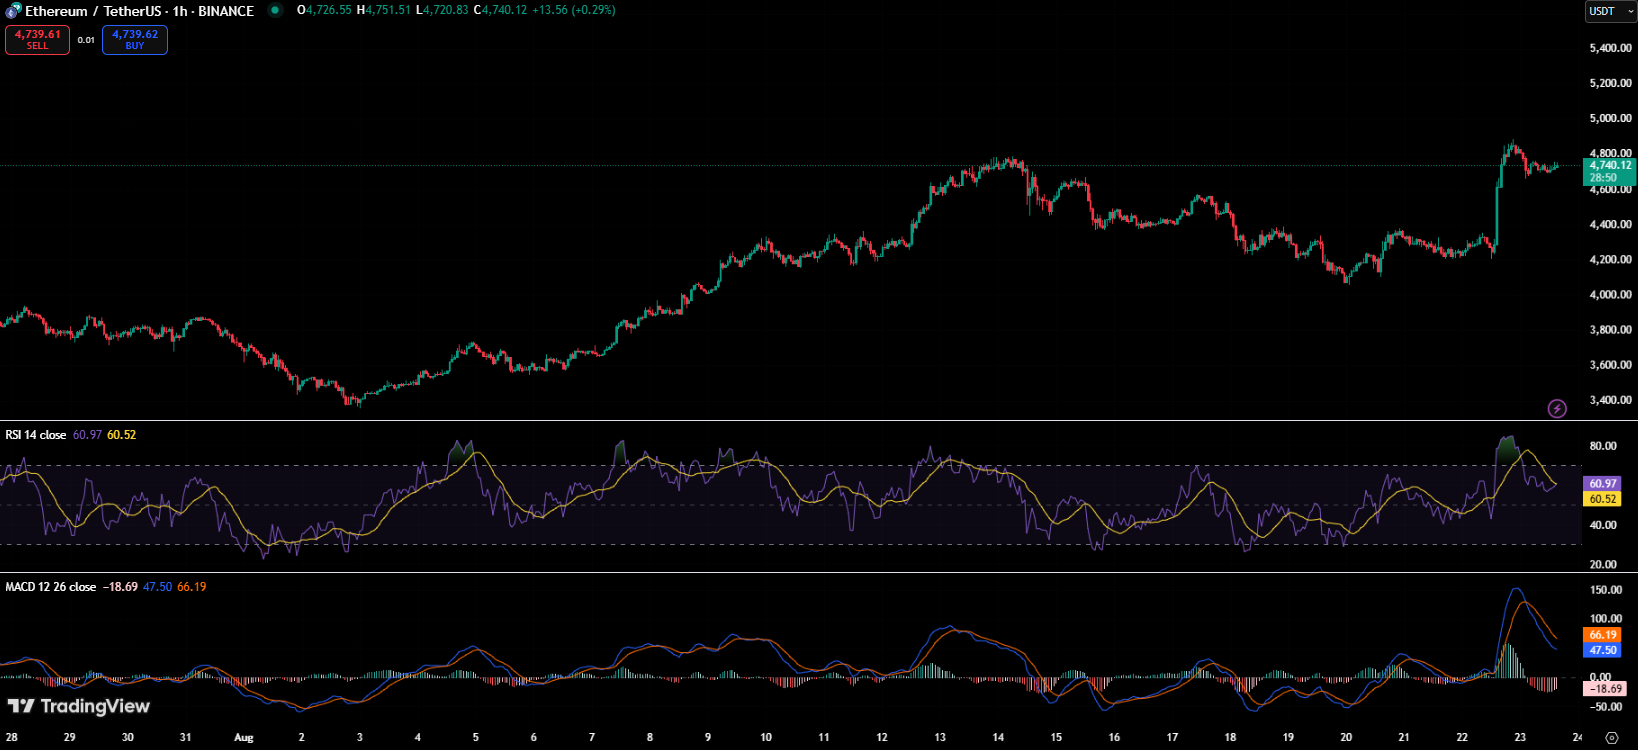Select the MACD 12 26 close indicator label

51,587
